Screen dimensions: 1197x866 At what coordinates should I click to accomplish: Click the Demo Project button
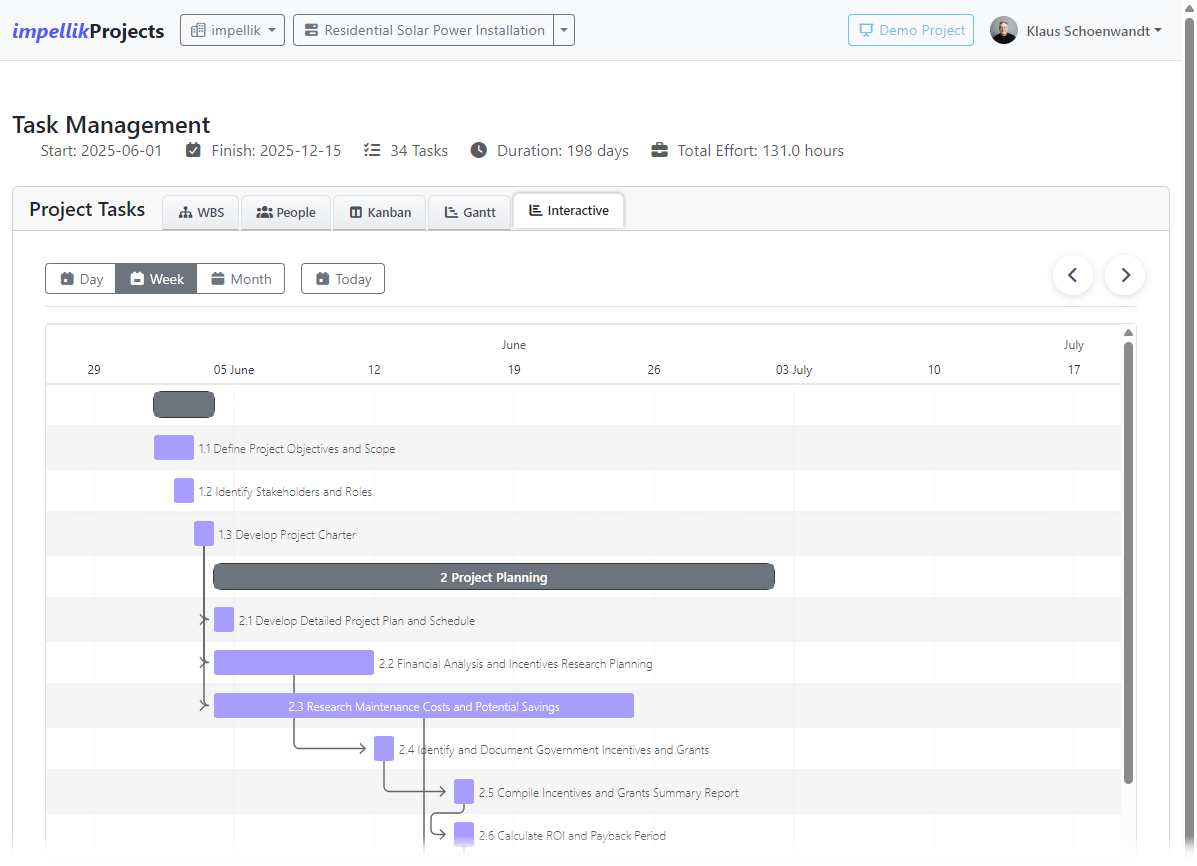pyautogui.click(x=911, y=31)
